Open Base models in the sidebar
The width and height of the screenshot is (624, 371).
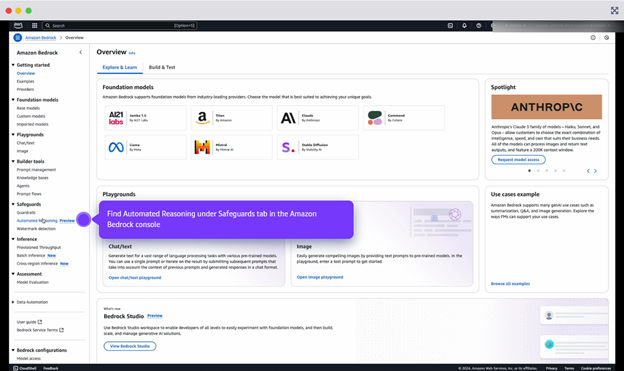coord(28,108)
